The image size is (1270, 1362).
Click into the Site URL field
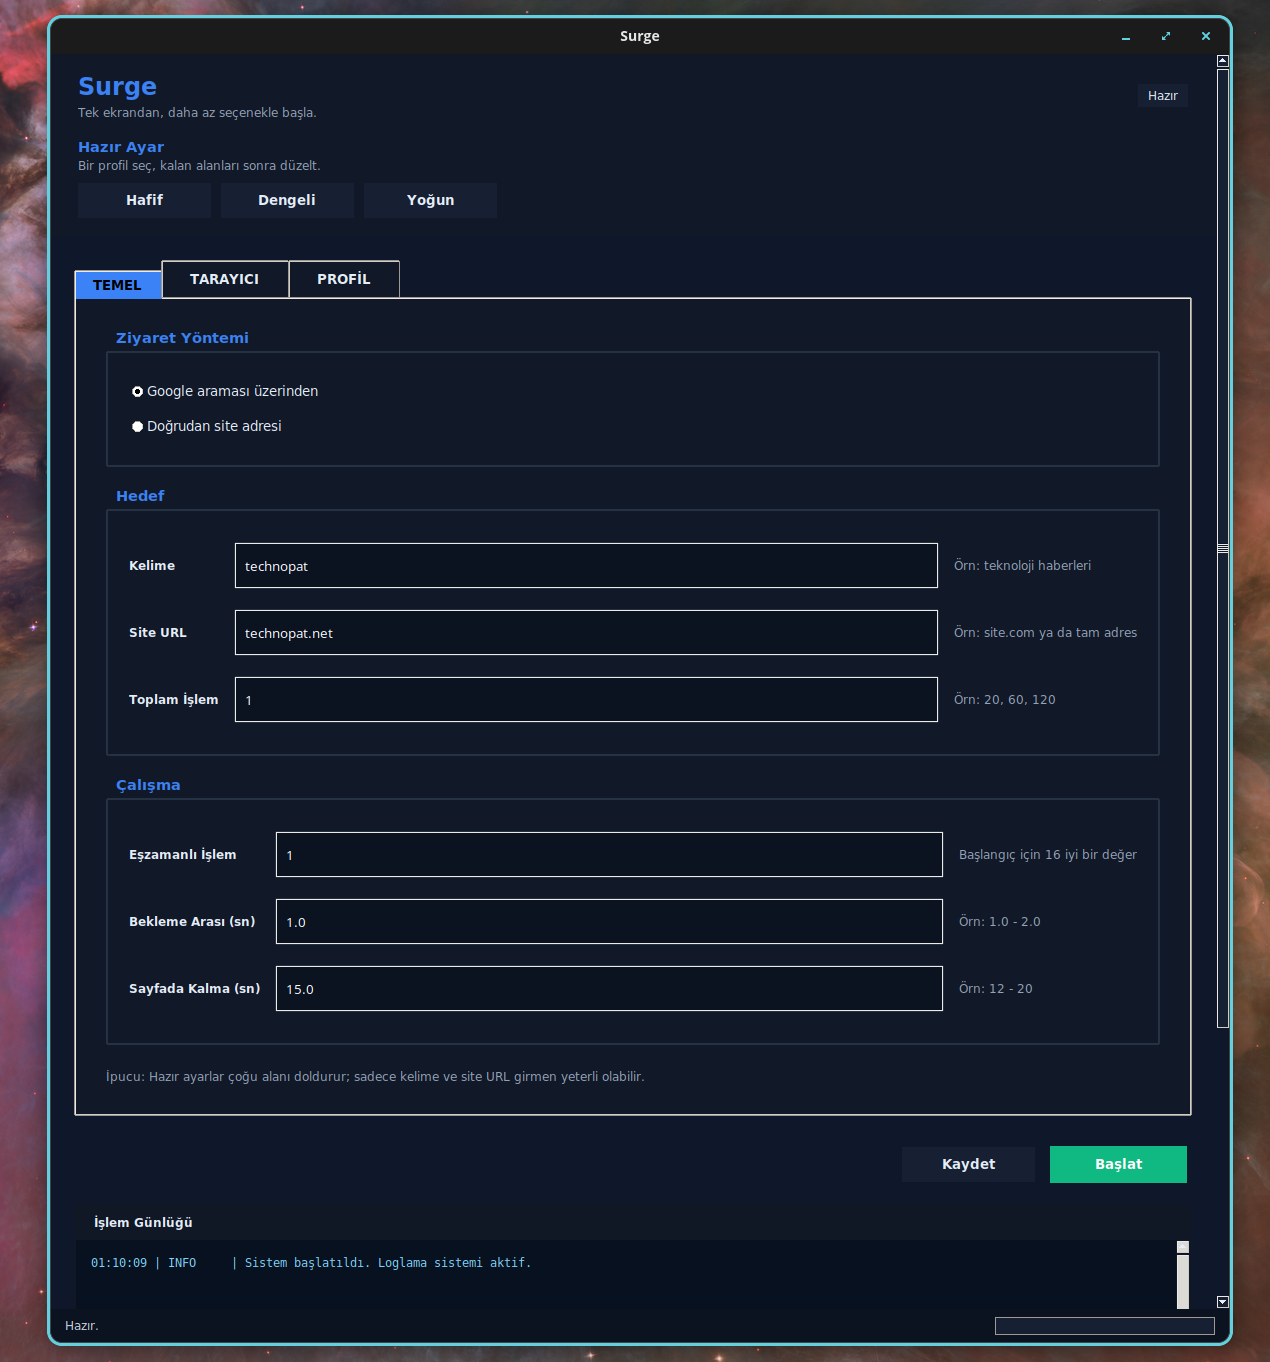(586, 633)
